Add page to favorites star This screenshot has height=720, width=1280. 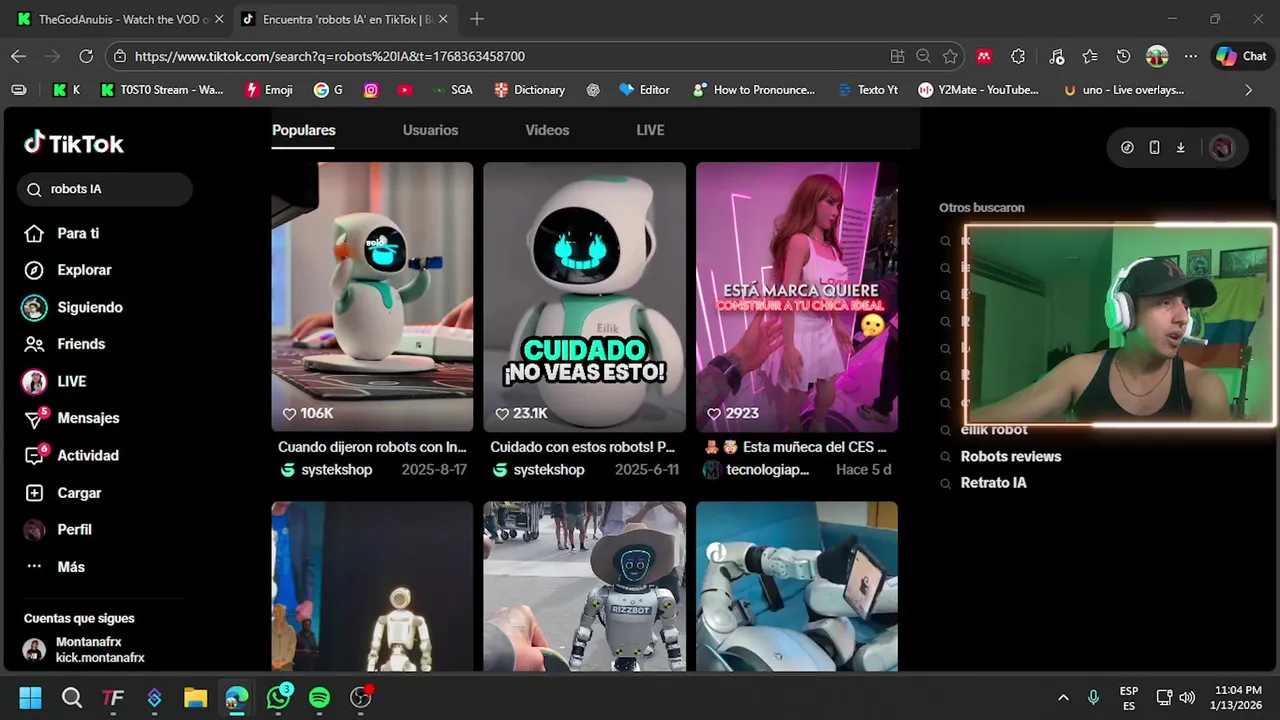(x=950, y=57)
